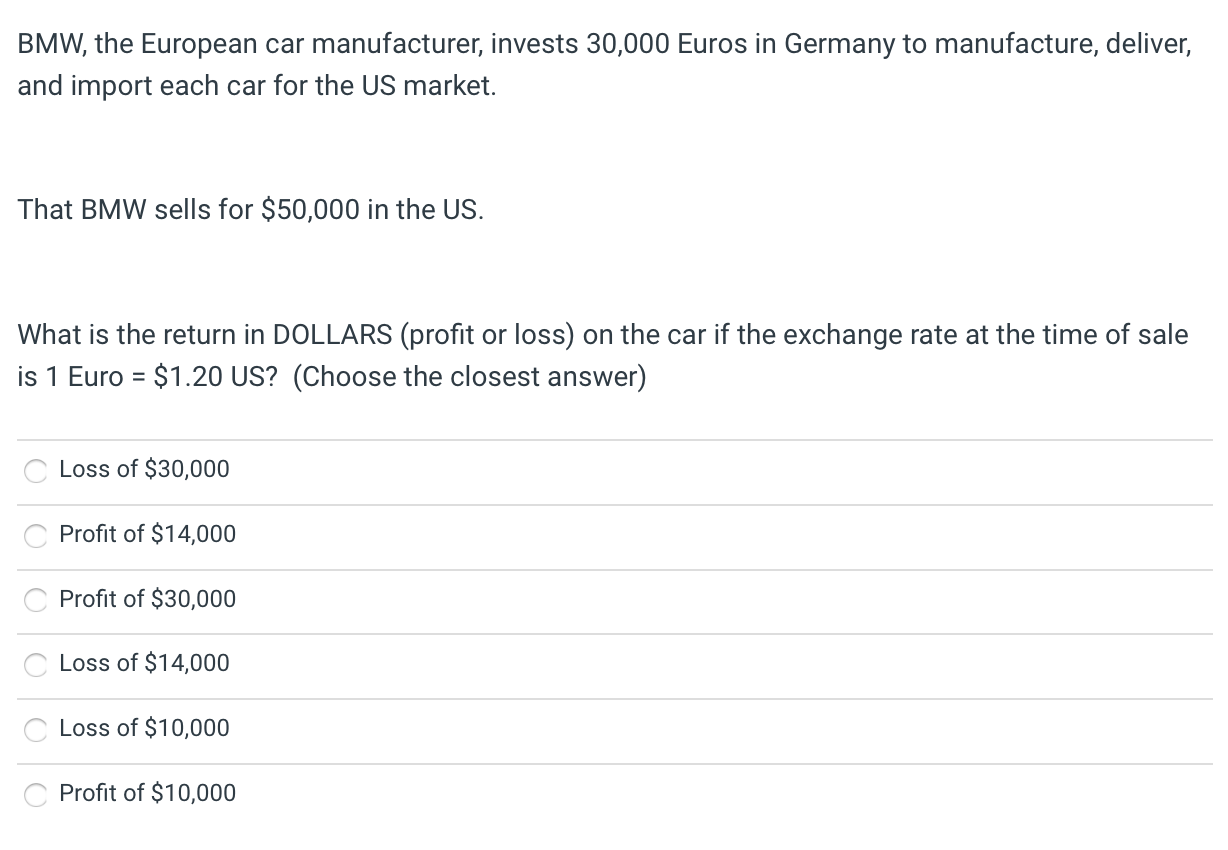
Task: Pick the 'Profit of $30,000' radio button
Action: [36, 600]
